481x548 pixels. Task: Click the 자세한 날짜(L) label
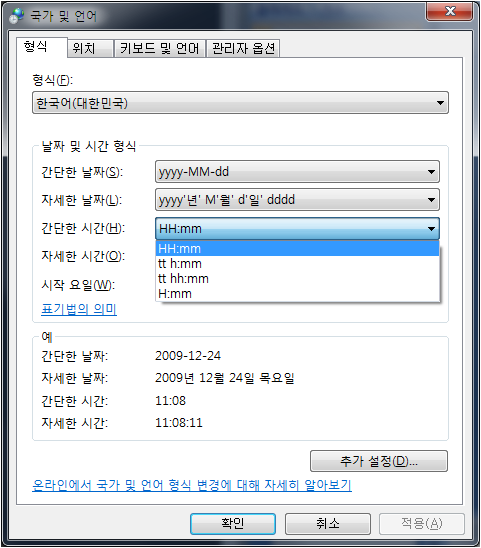coord(81,200)
